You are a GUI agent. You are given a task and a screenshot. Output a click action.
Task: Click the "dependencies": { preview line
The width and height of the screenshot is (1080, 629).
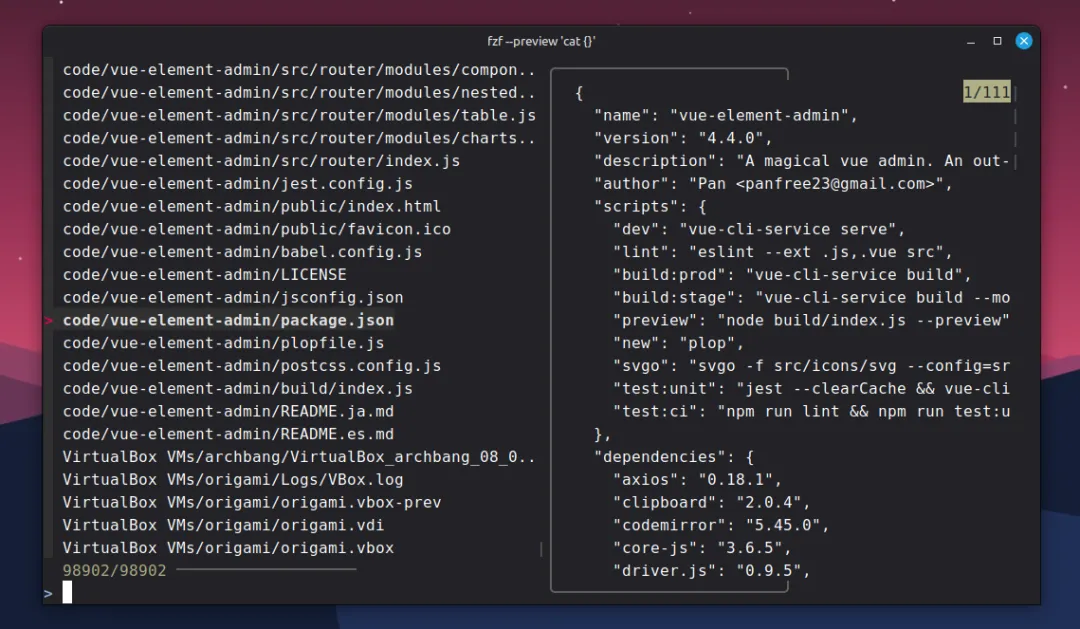pos(674,456)
